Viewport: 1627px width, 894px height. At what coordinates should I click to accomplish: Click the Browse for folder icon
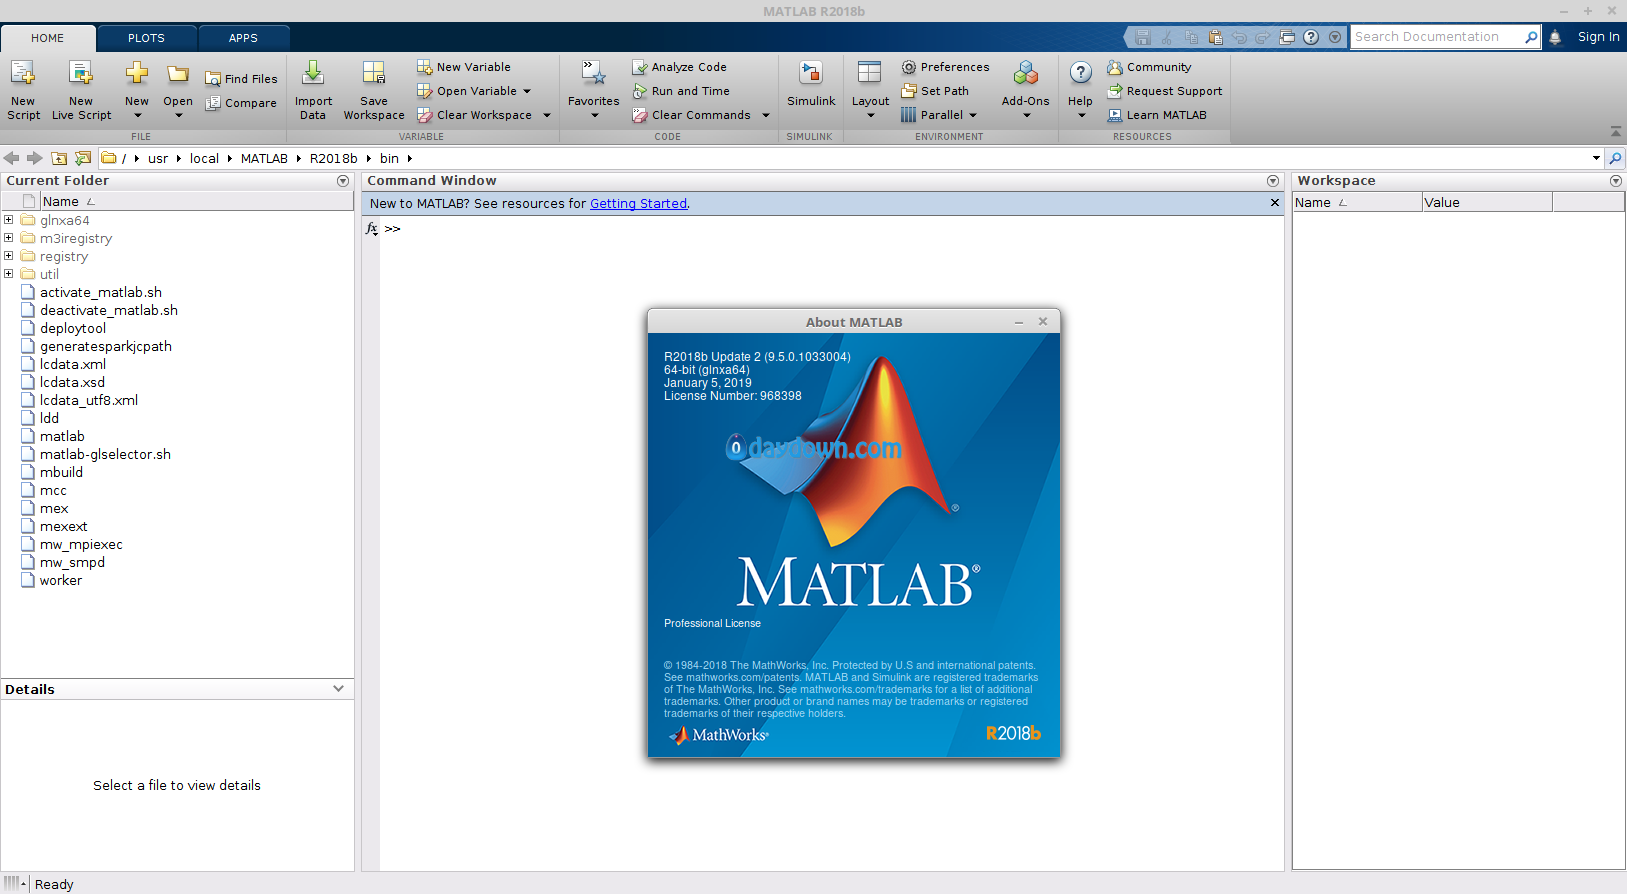click(x=83, y=158)
